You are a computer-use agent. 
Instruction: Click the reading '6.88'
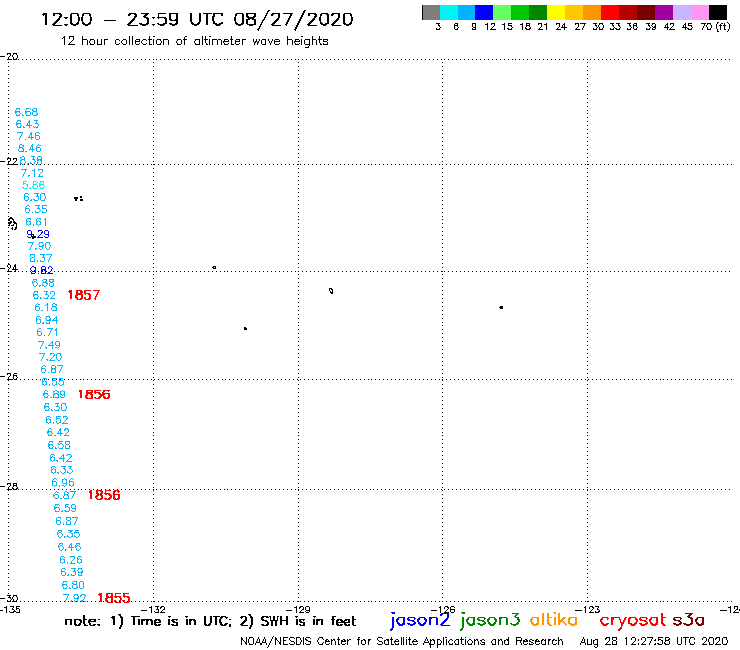click(x=43, y=283)
